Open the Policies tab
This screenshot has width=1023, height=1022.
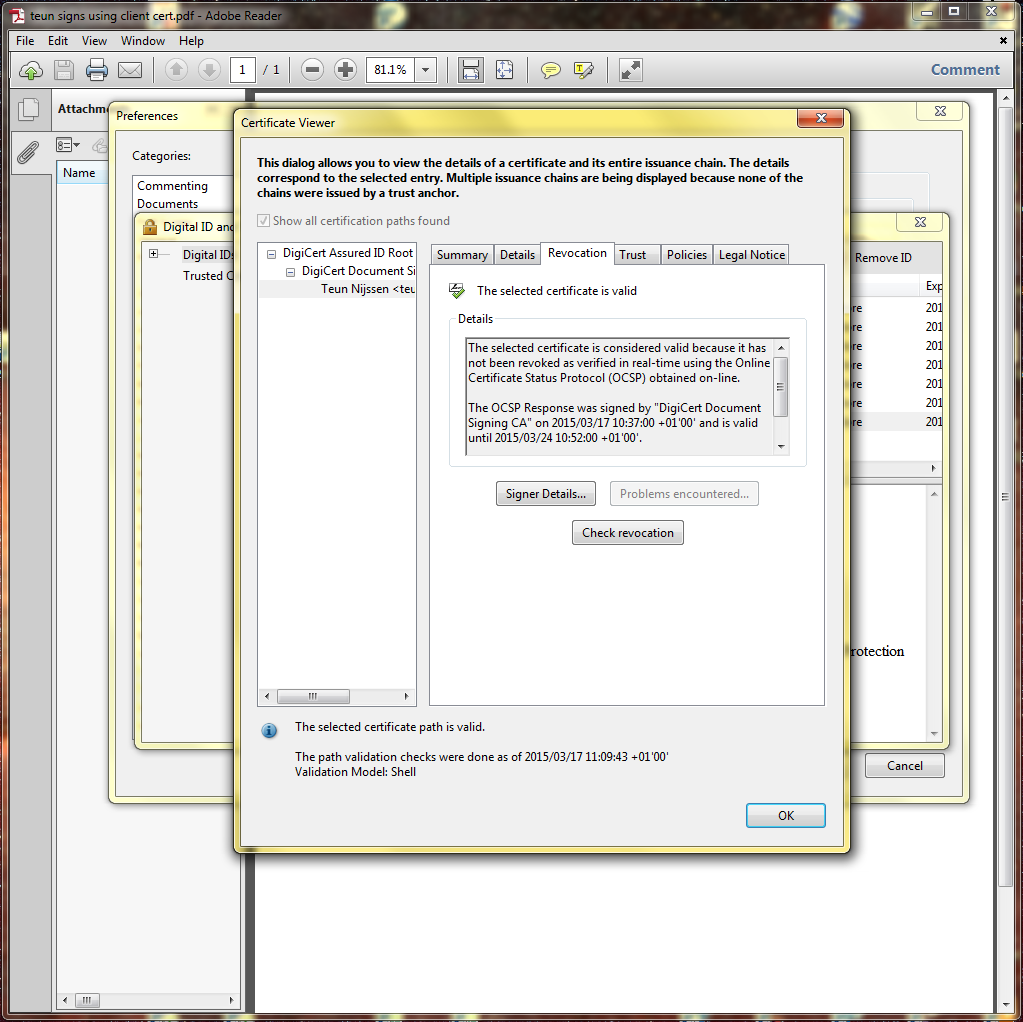coord(687,255)
